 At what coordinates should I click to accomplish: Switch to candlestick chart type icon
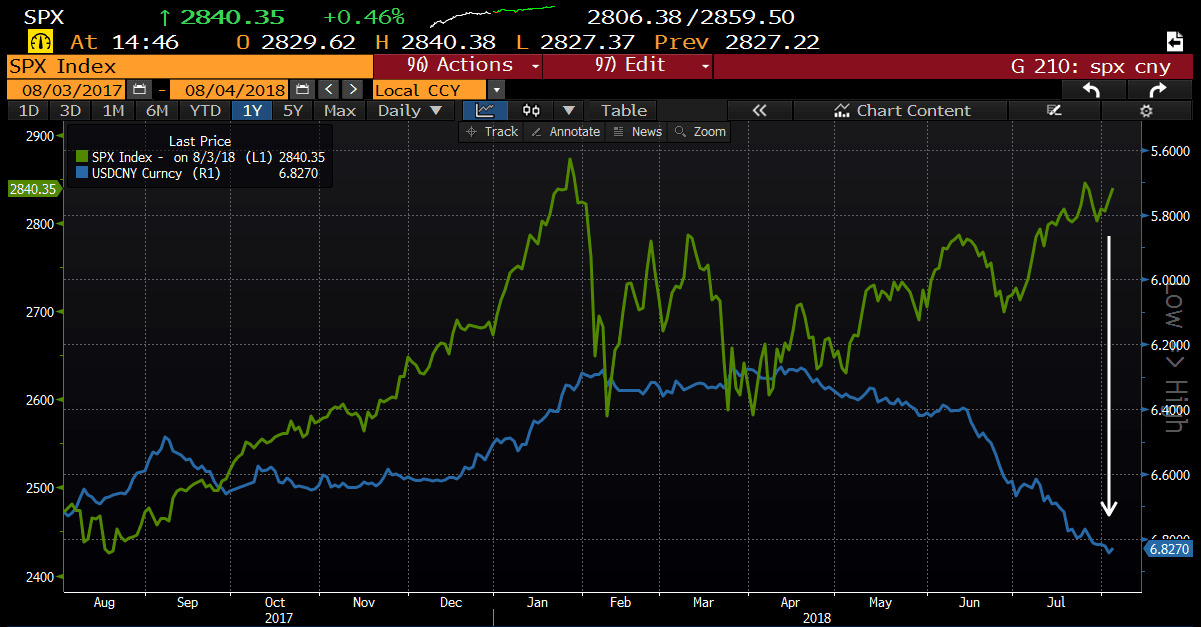(532, 111)
